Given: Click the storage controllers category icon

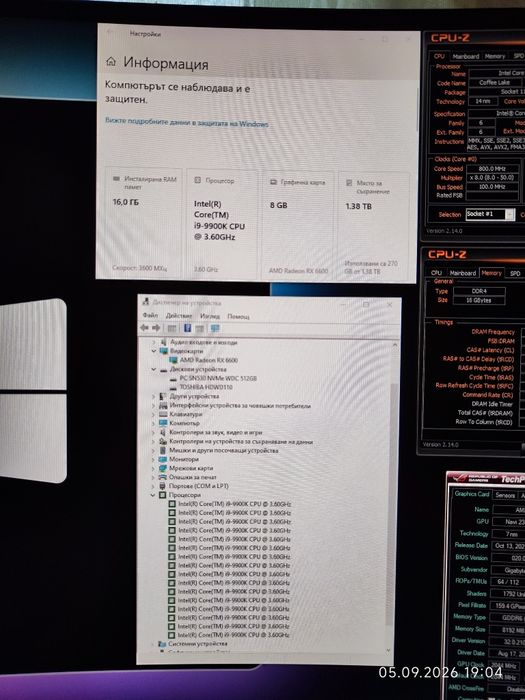Looking at the screenshot, I should coord(163,442).
